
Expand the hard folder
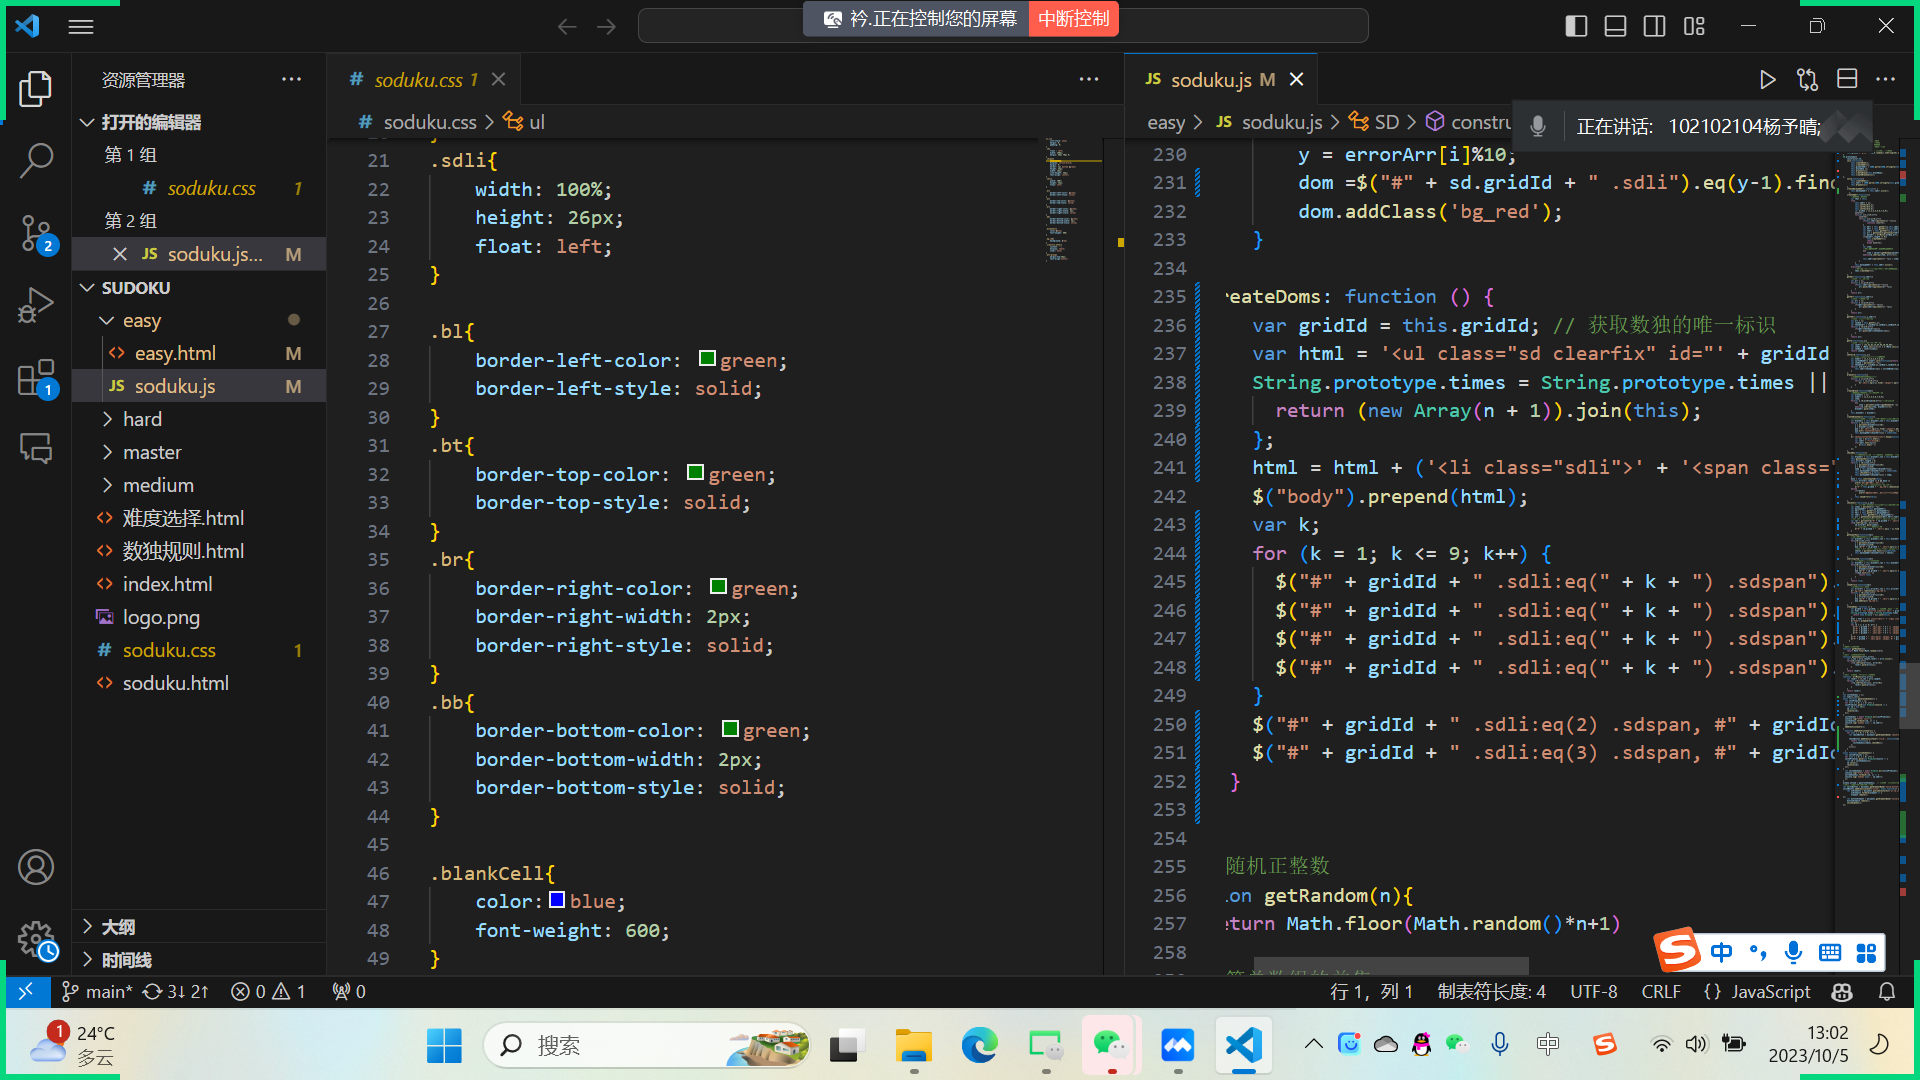[142, 419]
